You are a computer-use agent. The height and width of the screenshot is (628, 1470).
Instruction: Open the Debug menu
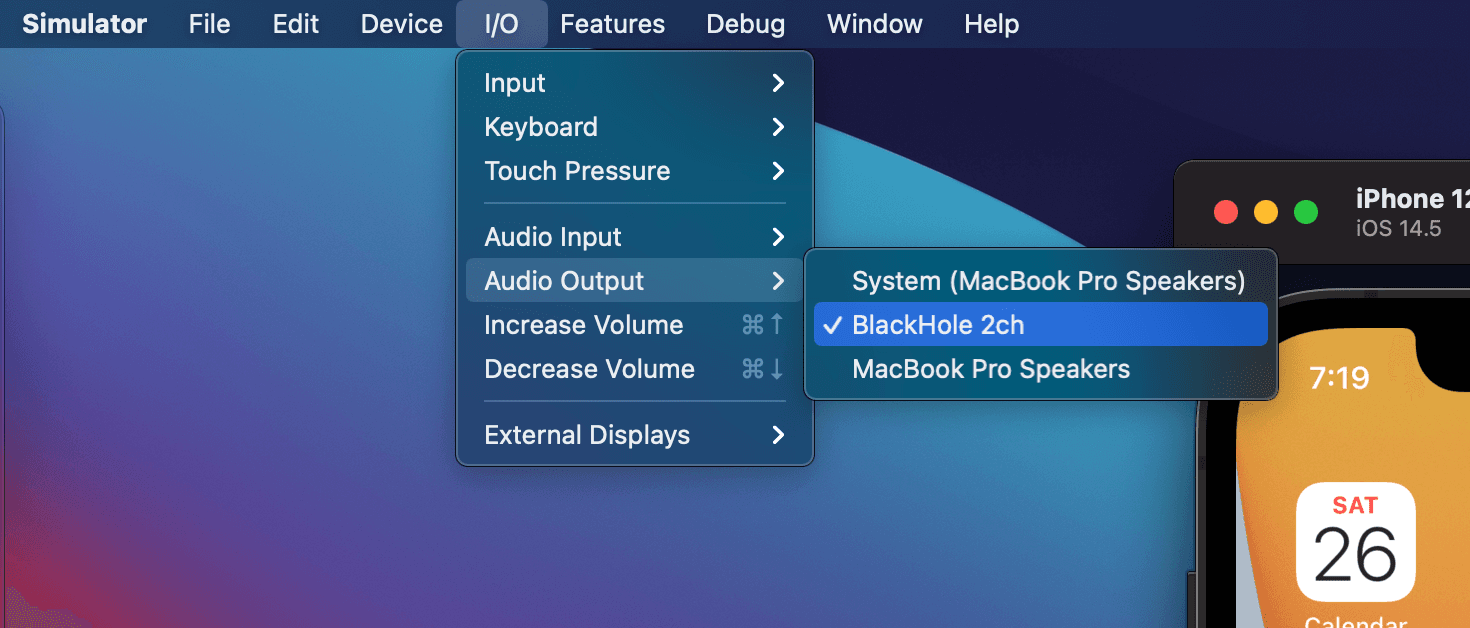pyautogui.click(x=745, y=24)
